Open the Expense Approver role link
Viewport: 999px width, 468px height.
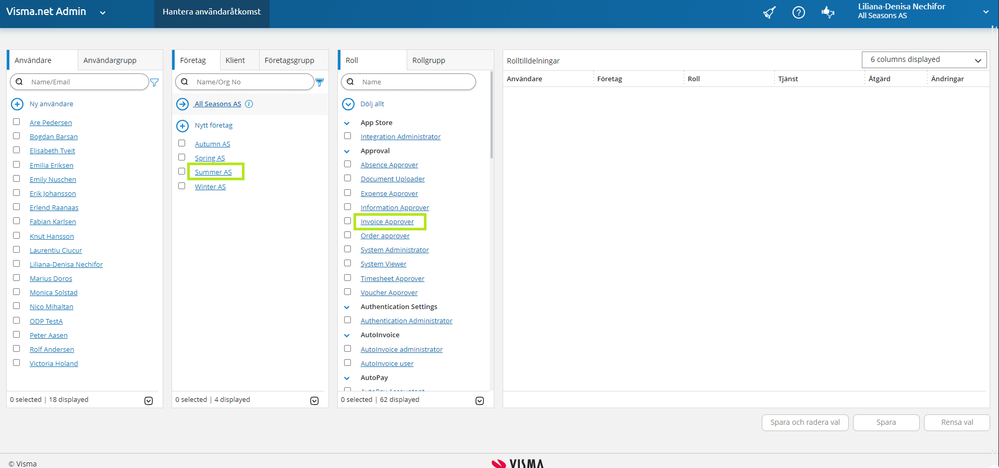pyautogui.click(x=389, y=194)
